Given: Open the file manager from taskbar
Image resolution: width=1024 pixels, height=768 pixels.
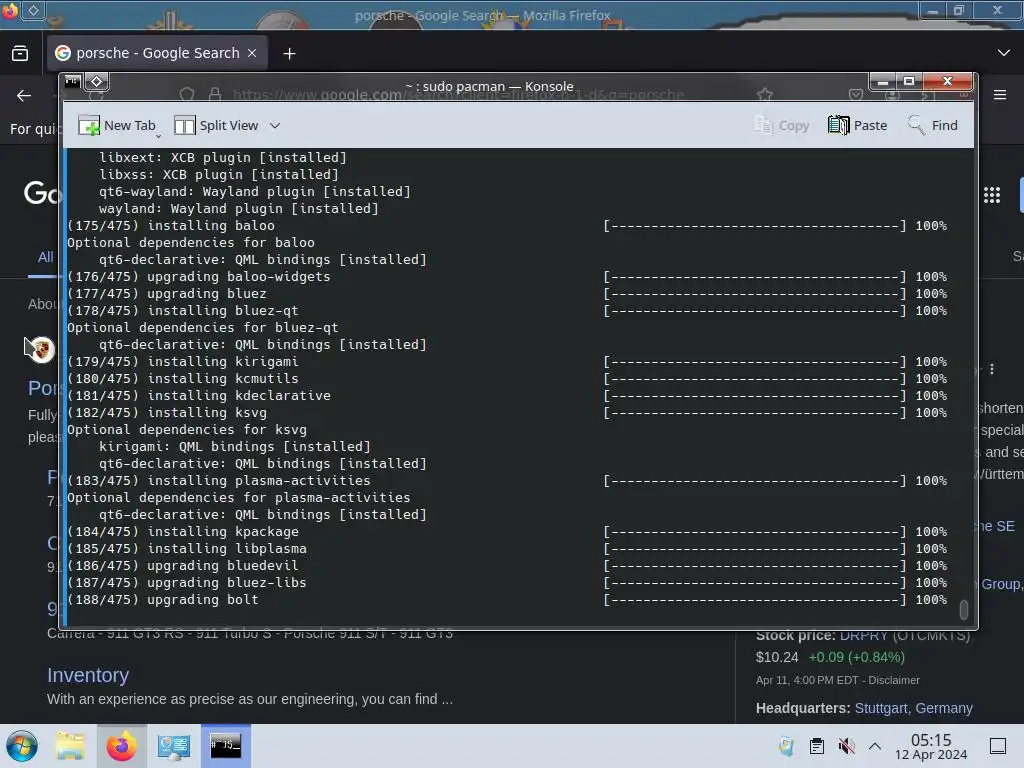Looking at the screenshot, I should [70, 746].
